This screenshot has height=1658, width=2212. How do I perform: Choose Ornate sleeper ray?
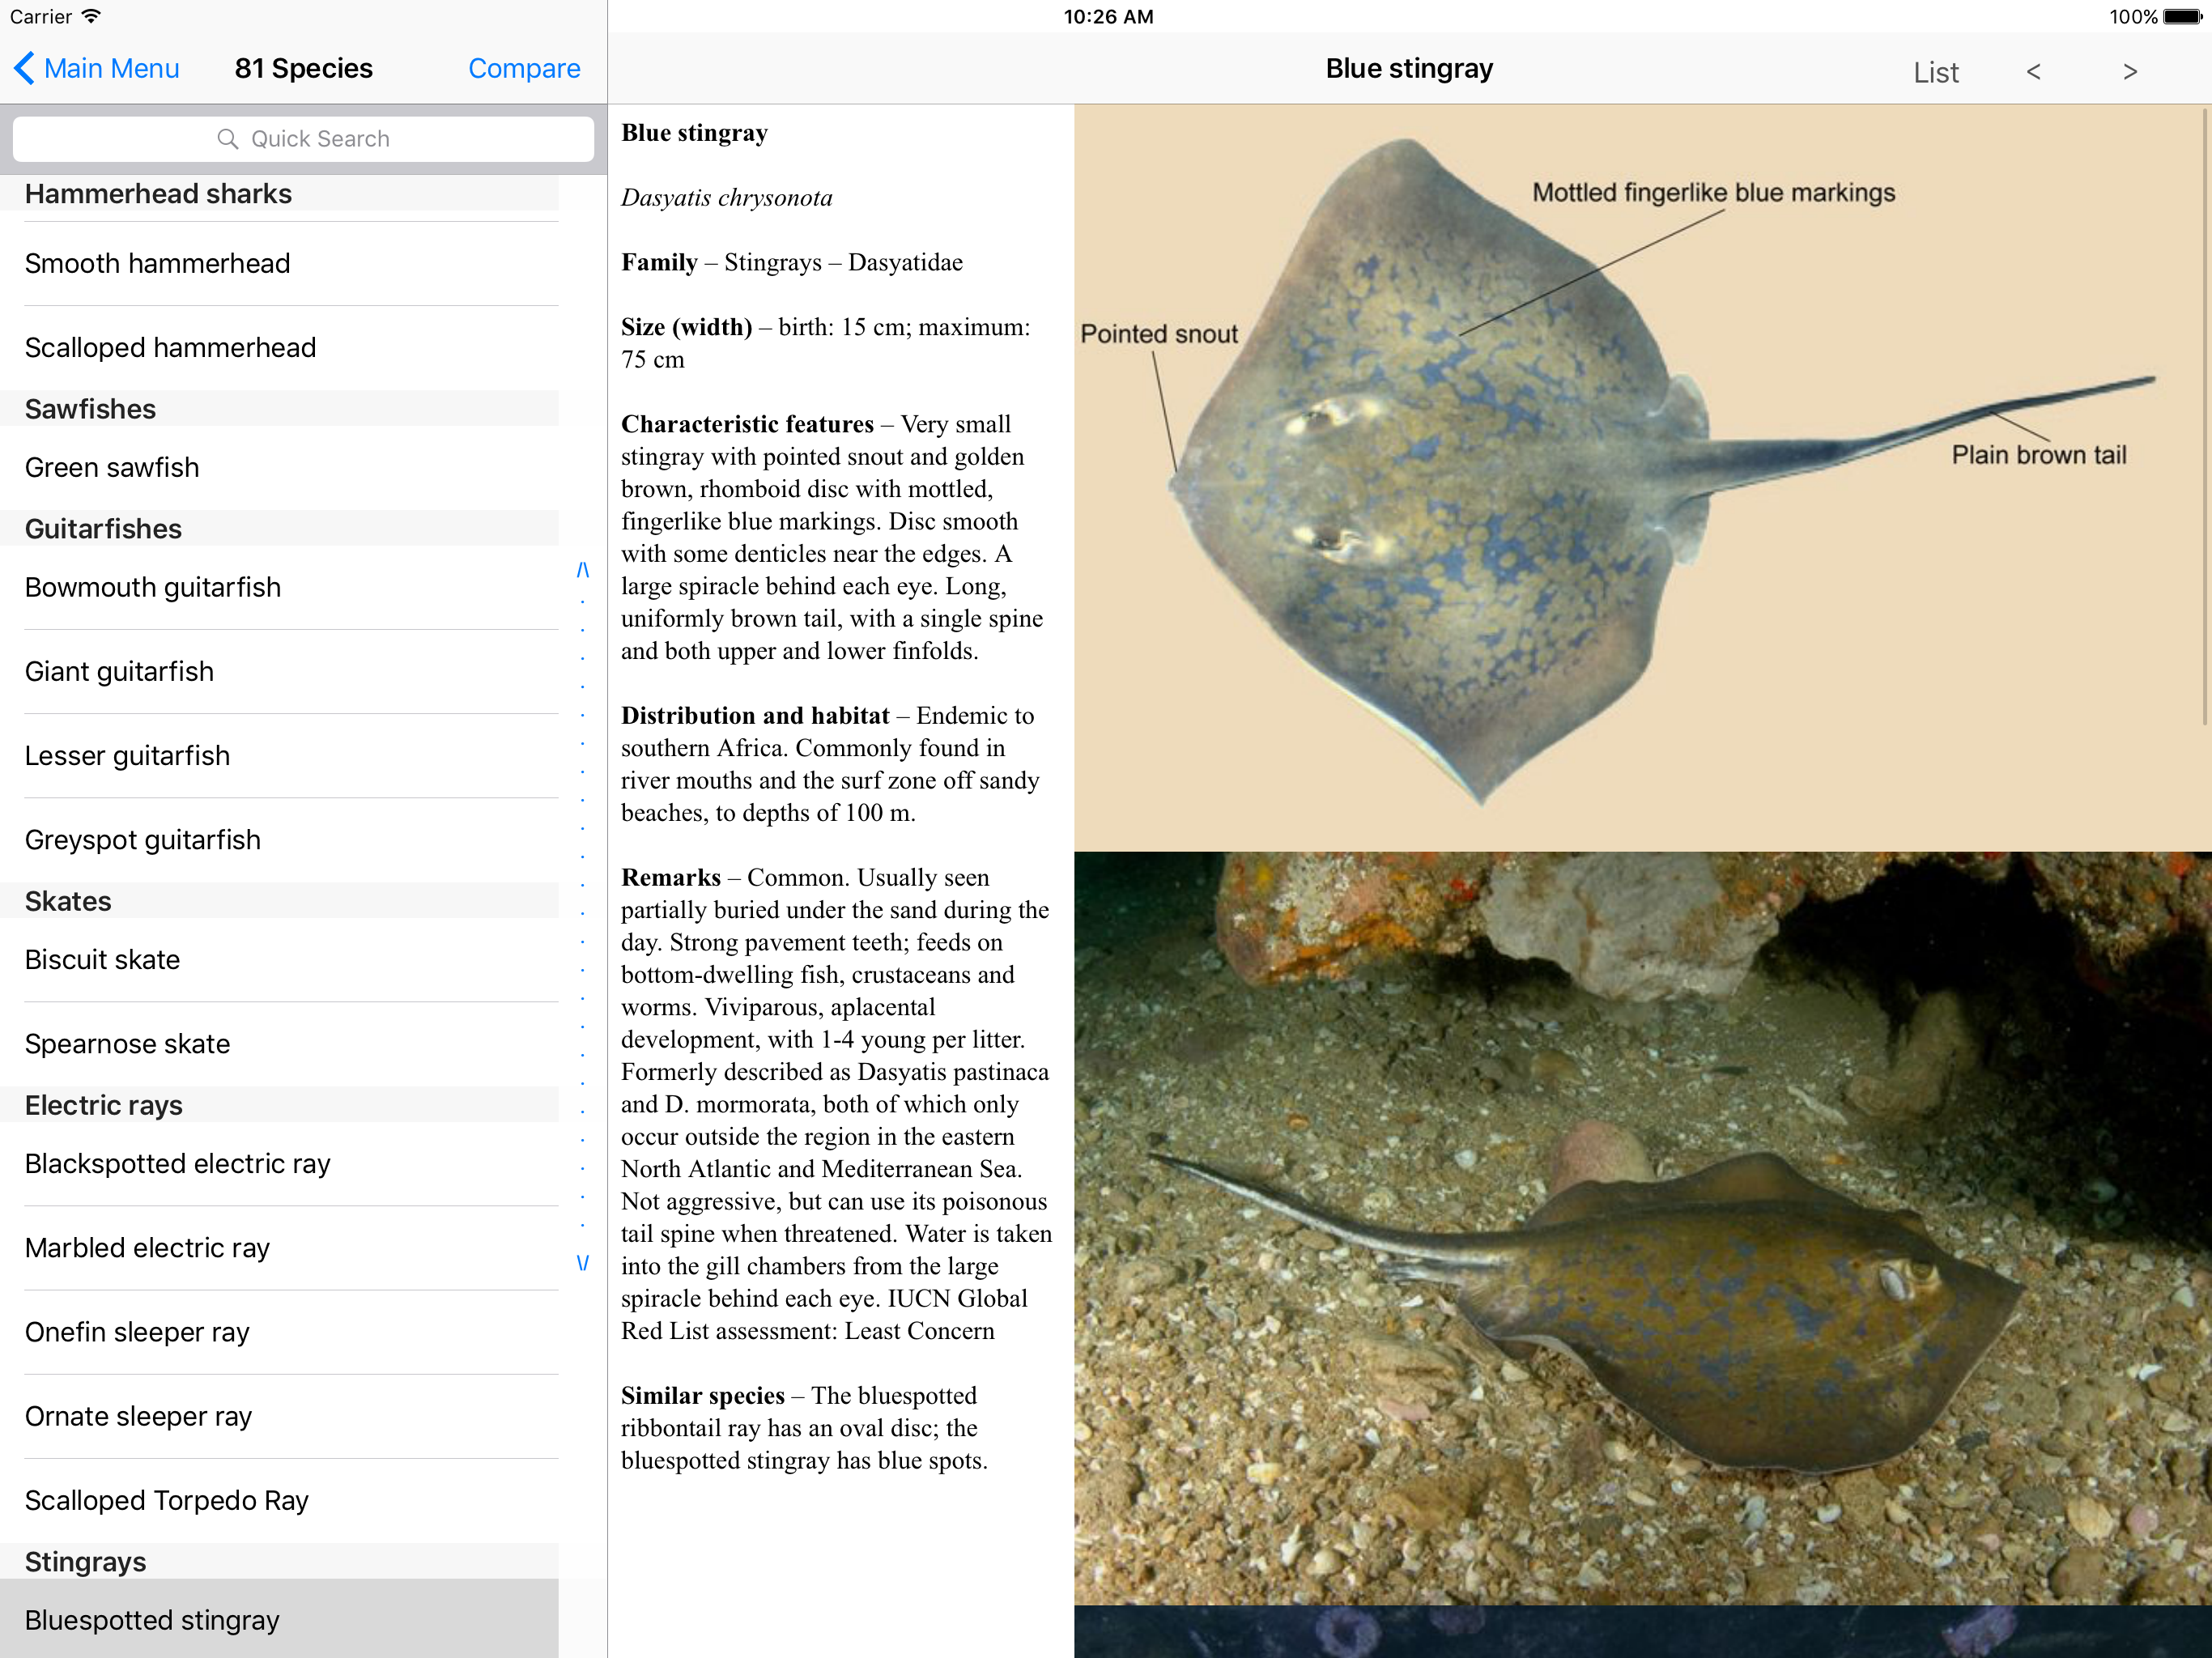tap(279, 1416)
